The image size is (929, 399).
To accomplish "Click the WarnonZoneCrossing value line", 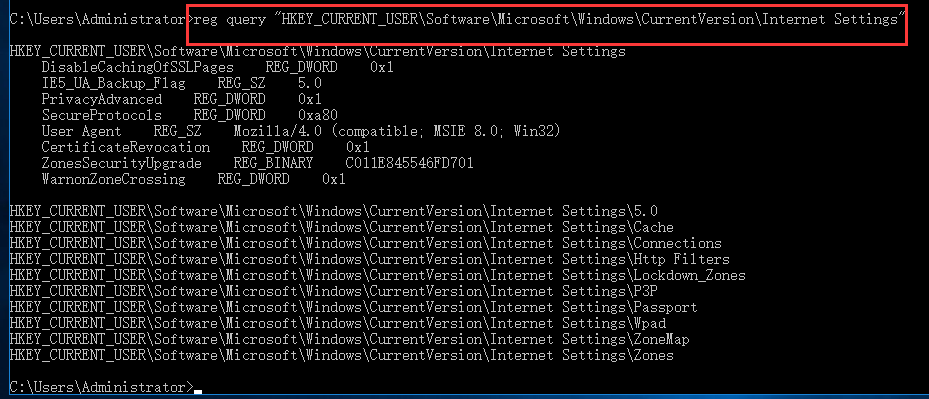I will tap(194, 179).
